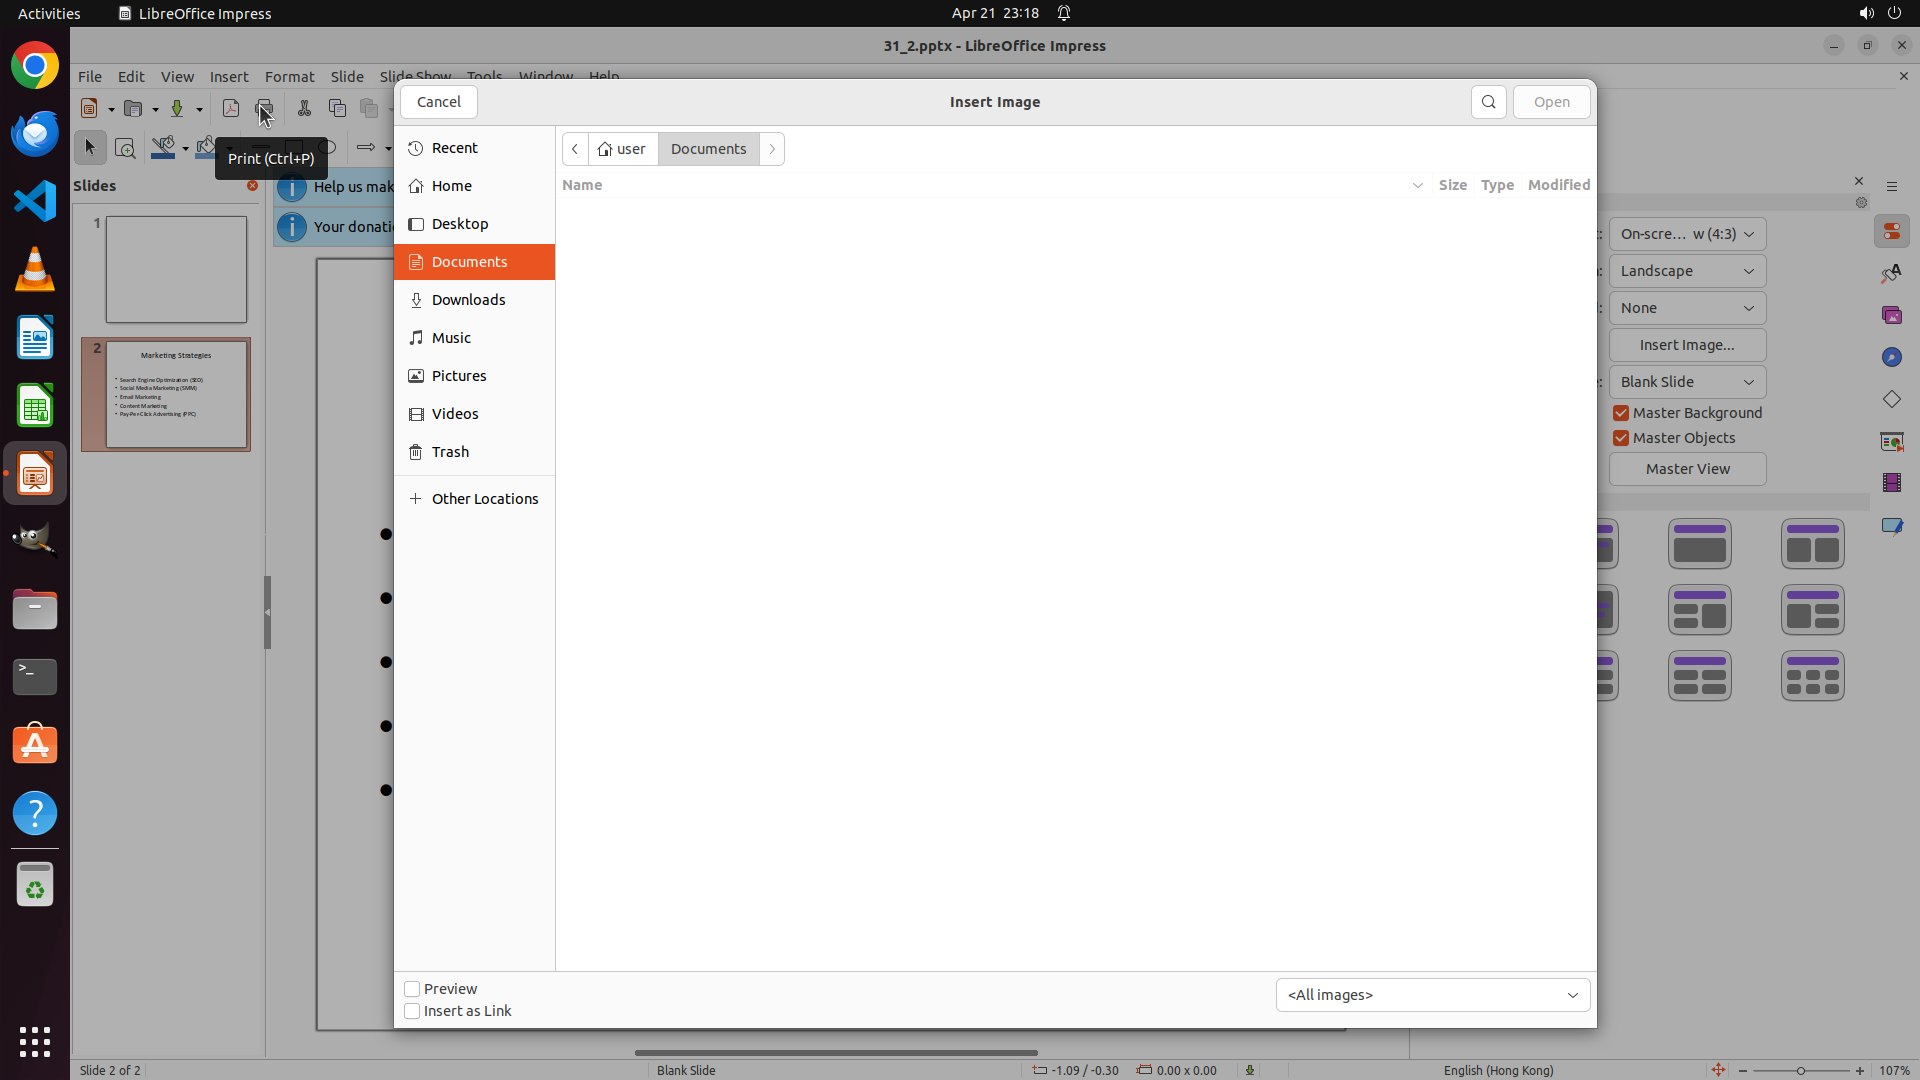Open Files from the Ubuntu dock

click(35, 609)
